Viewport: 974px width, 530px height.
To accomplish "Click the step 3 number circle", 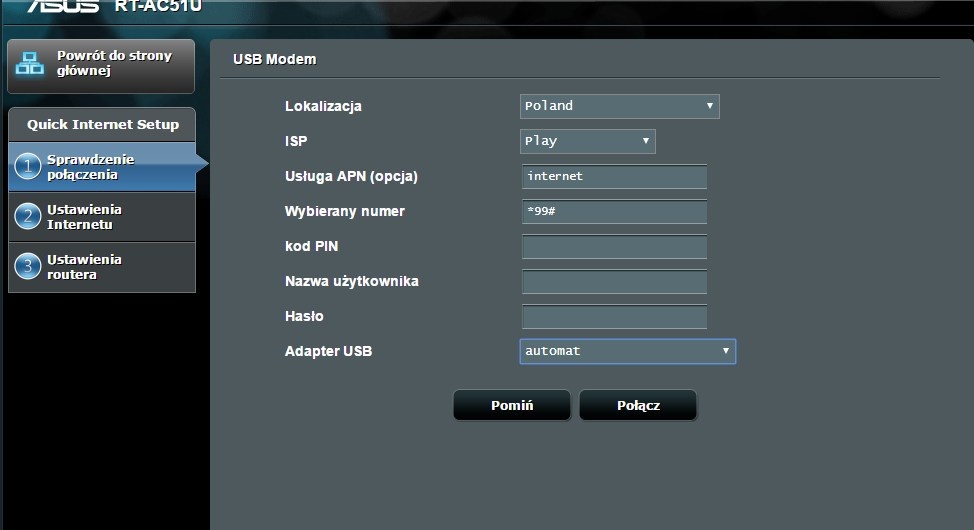I will point(28,267).
